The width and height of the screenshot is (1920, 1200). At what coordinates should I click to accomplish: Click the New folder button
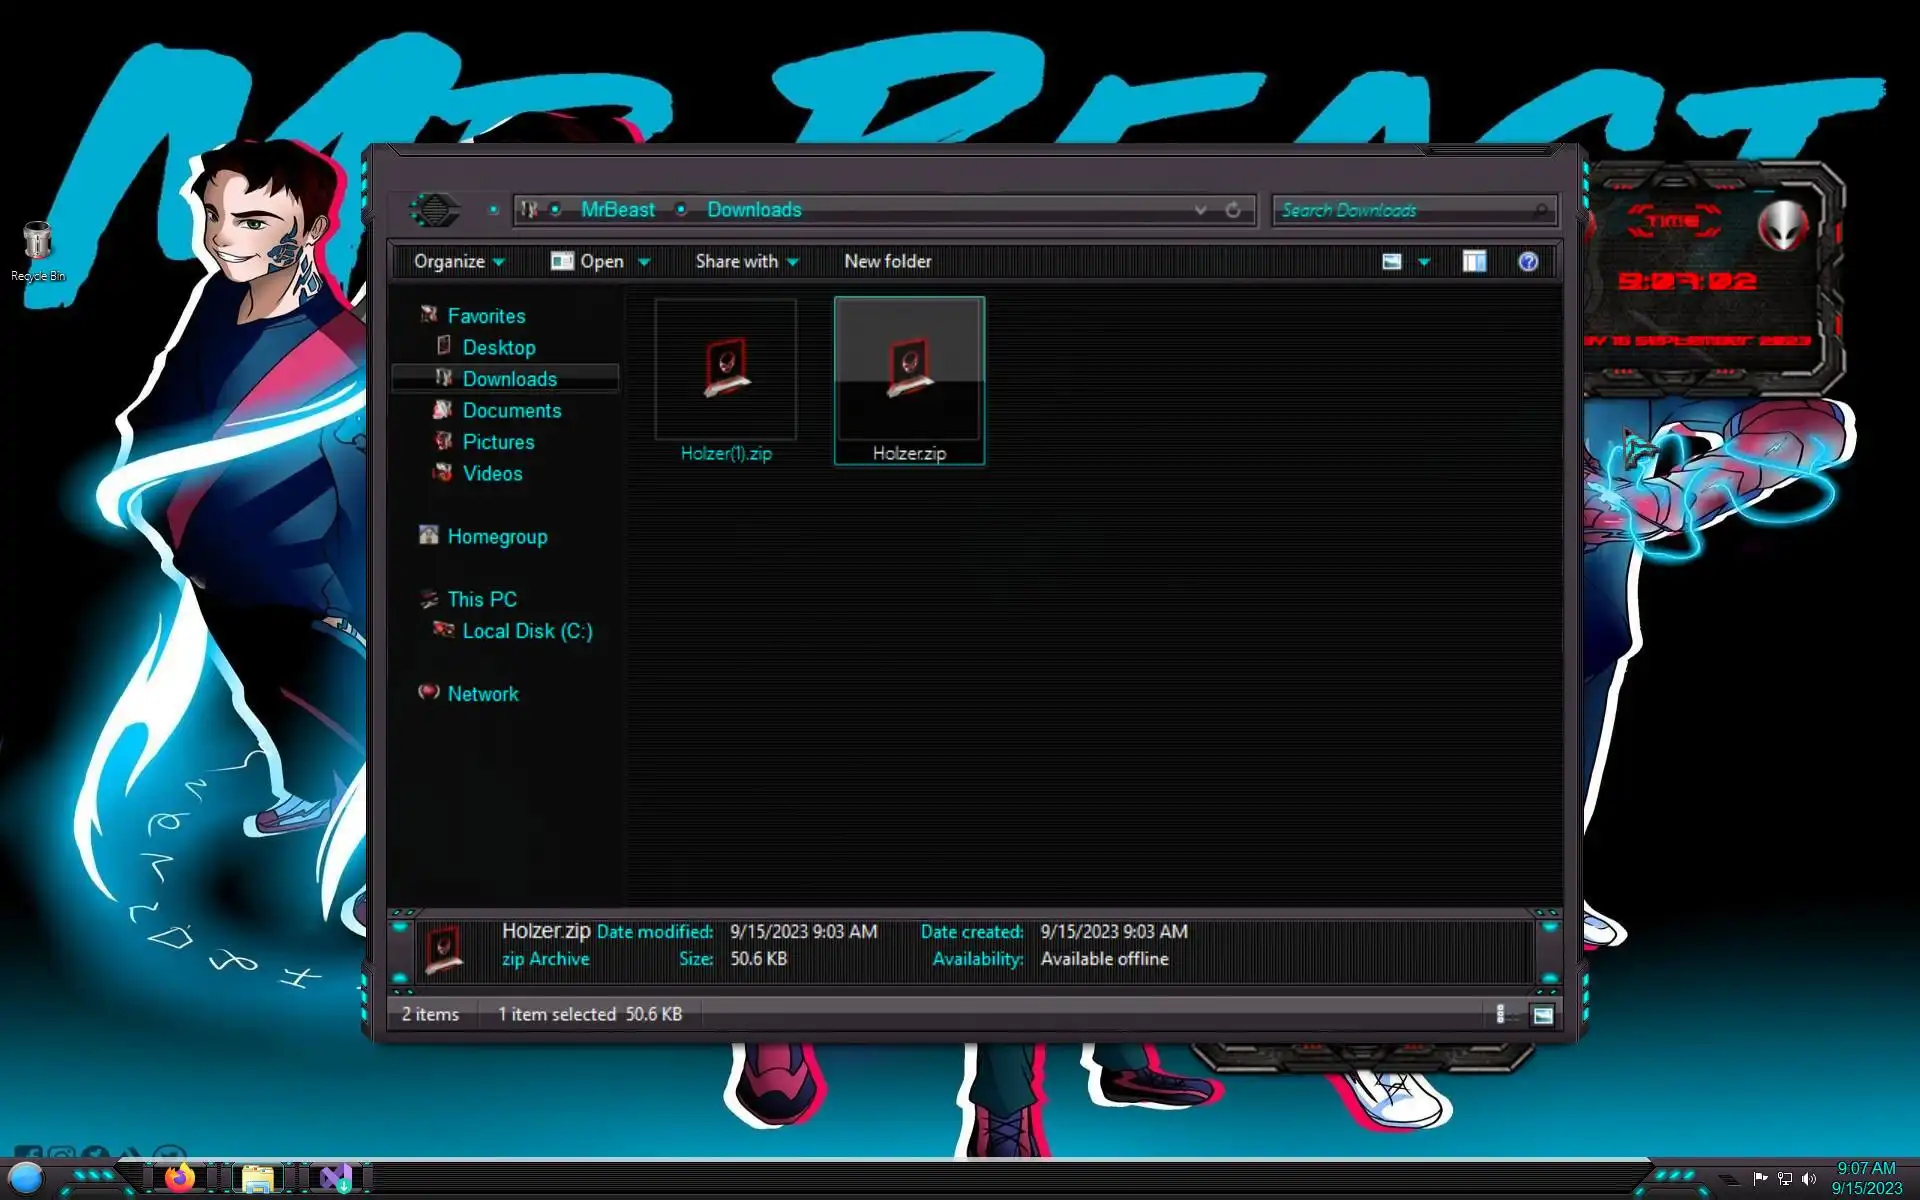[887, 262]
